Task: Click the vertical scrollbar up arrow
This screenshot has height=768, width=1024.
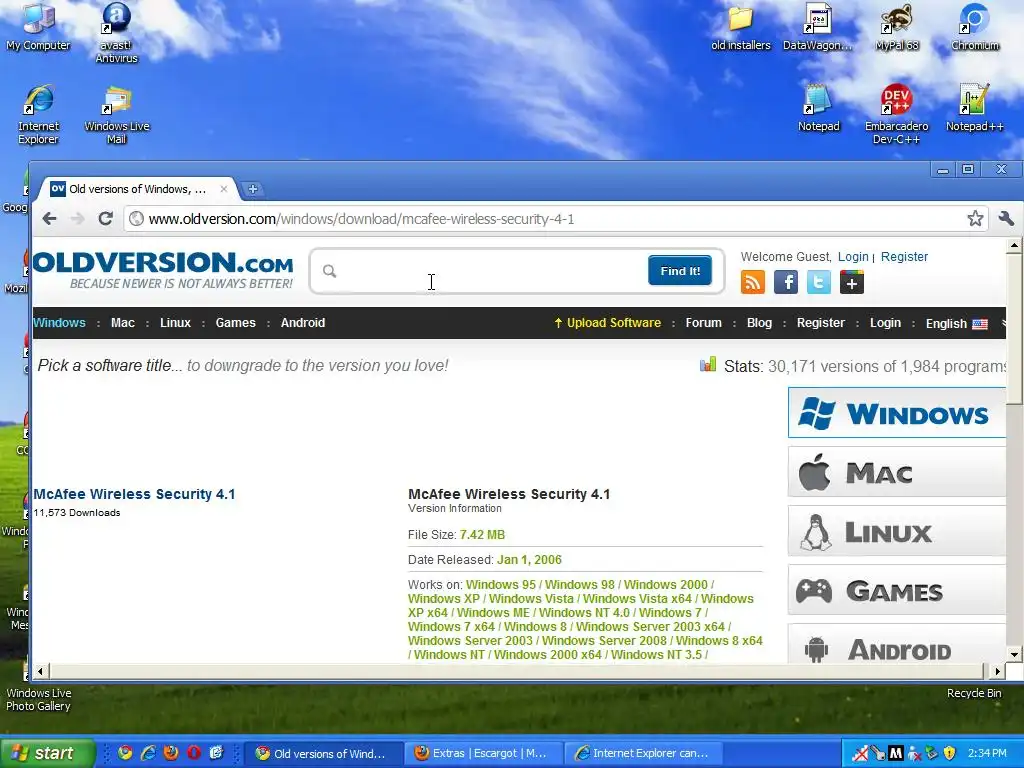Action: 1014,246
